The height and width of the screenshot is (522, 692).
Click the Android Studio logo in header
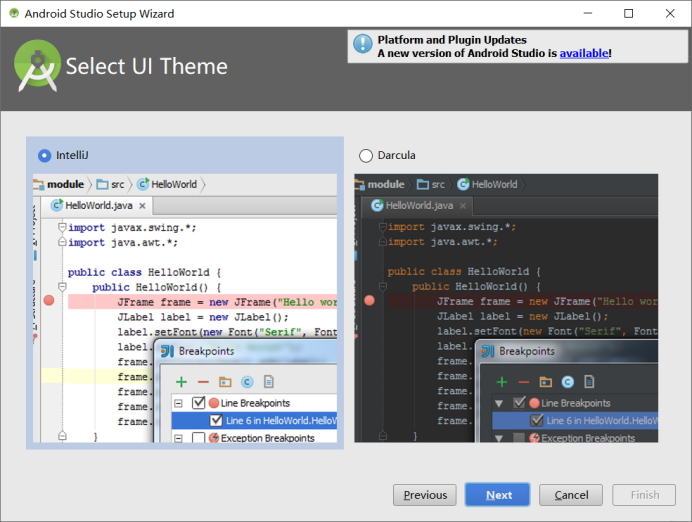click(38, 65)
